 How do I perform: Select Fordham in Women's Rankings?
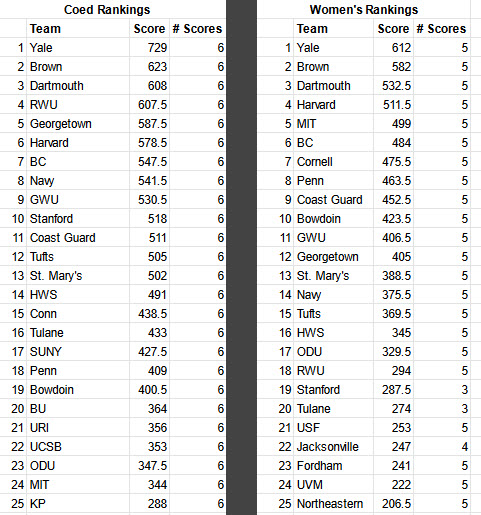click(x=333, y=465)
